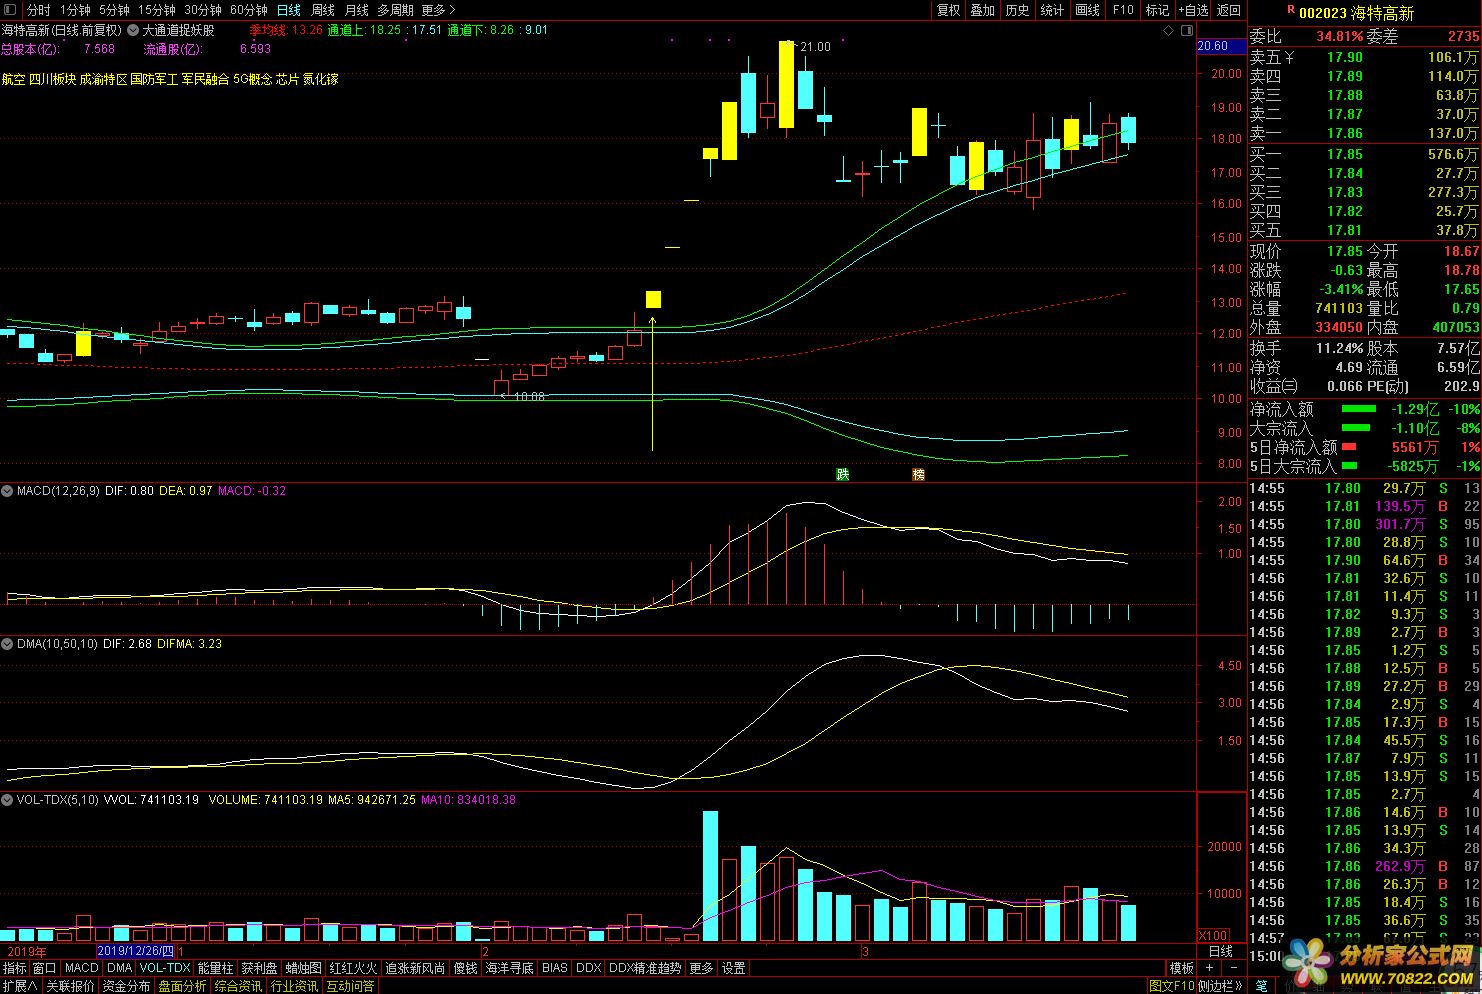Click the panel layout icon left of 分时

[12, 10]
